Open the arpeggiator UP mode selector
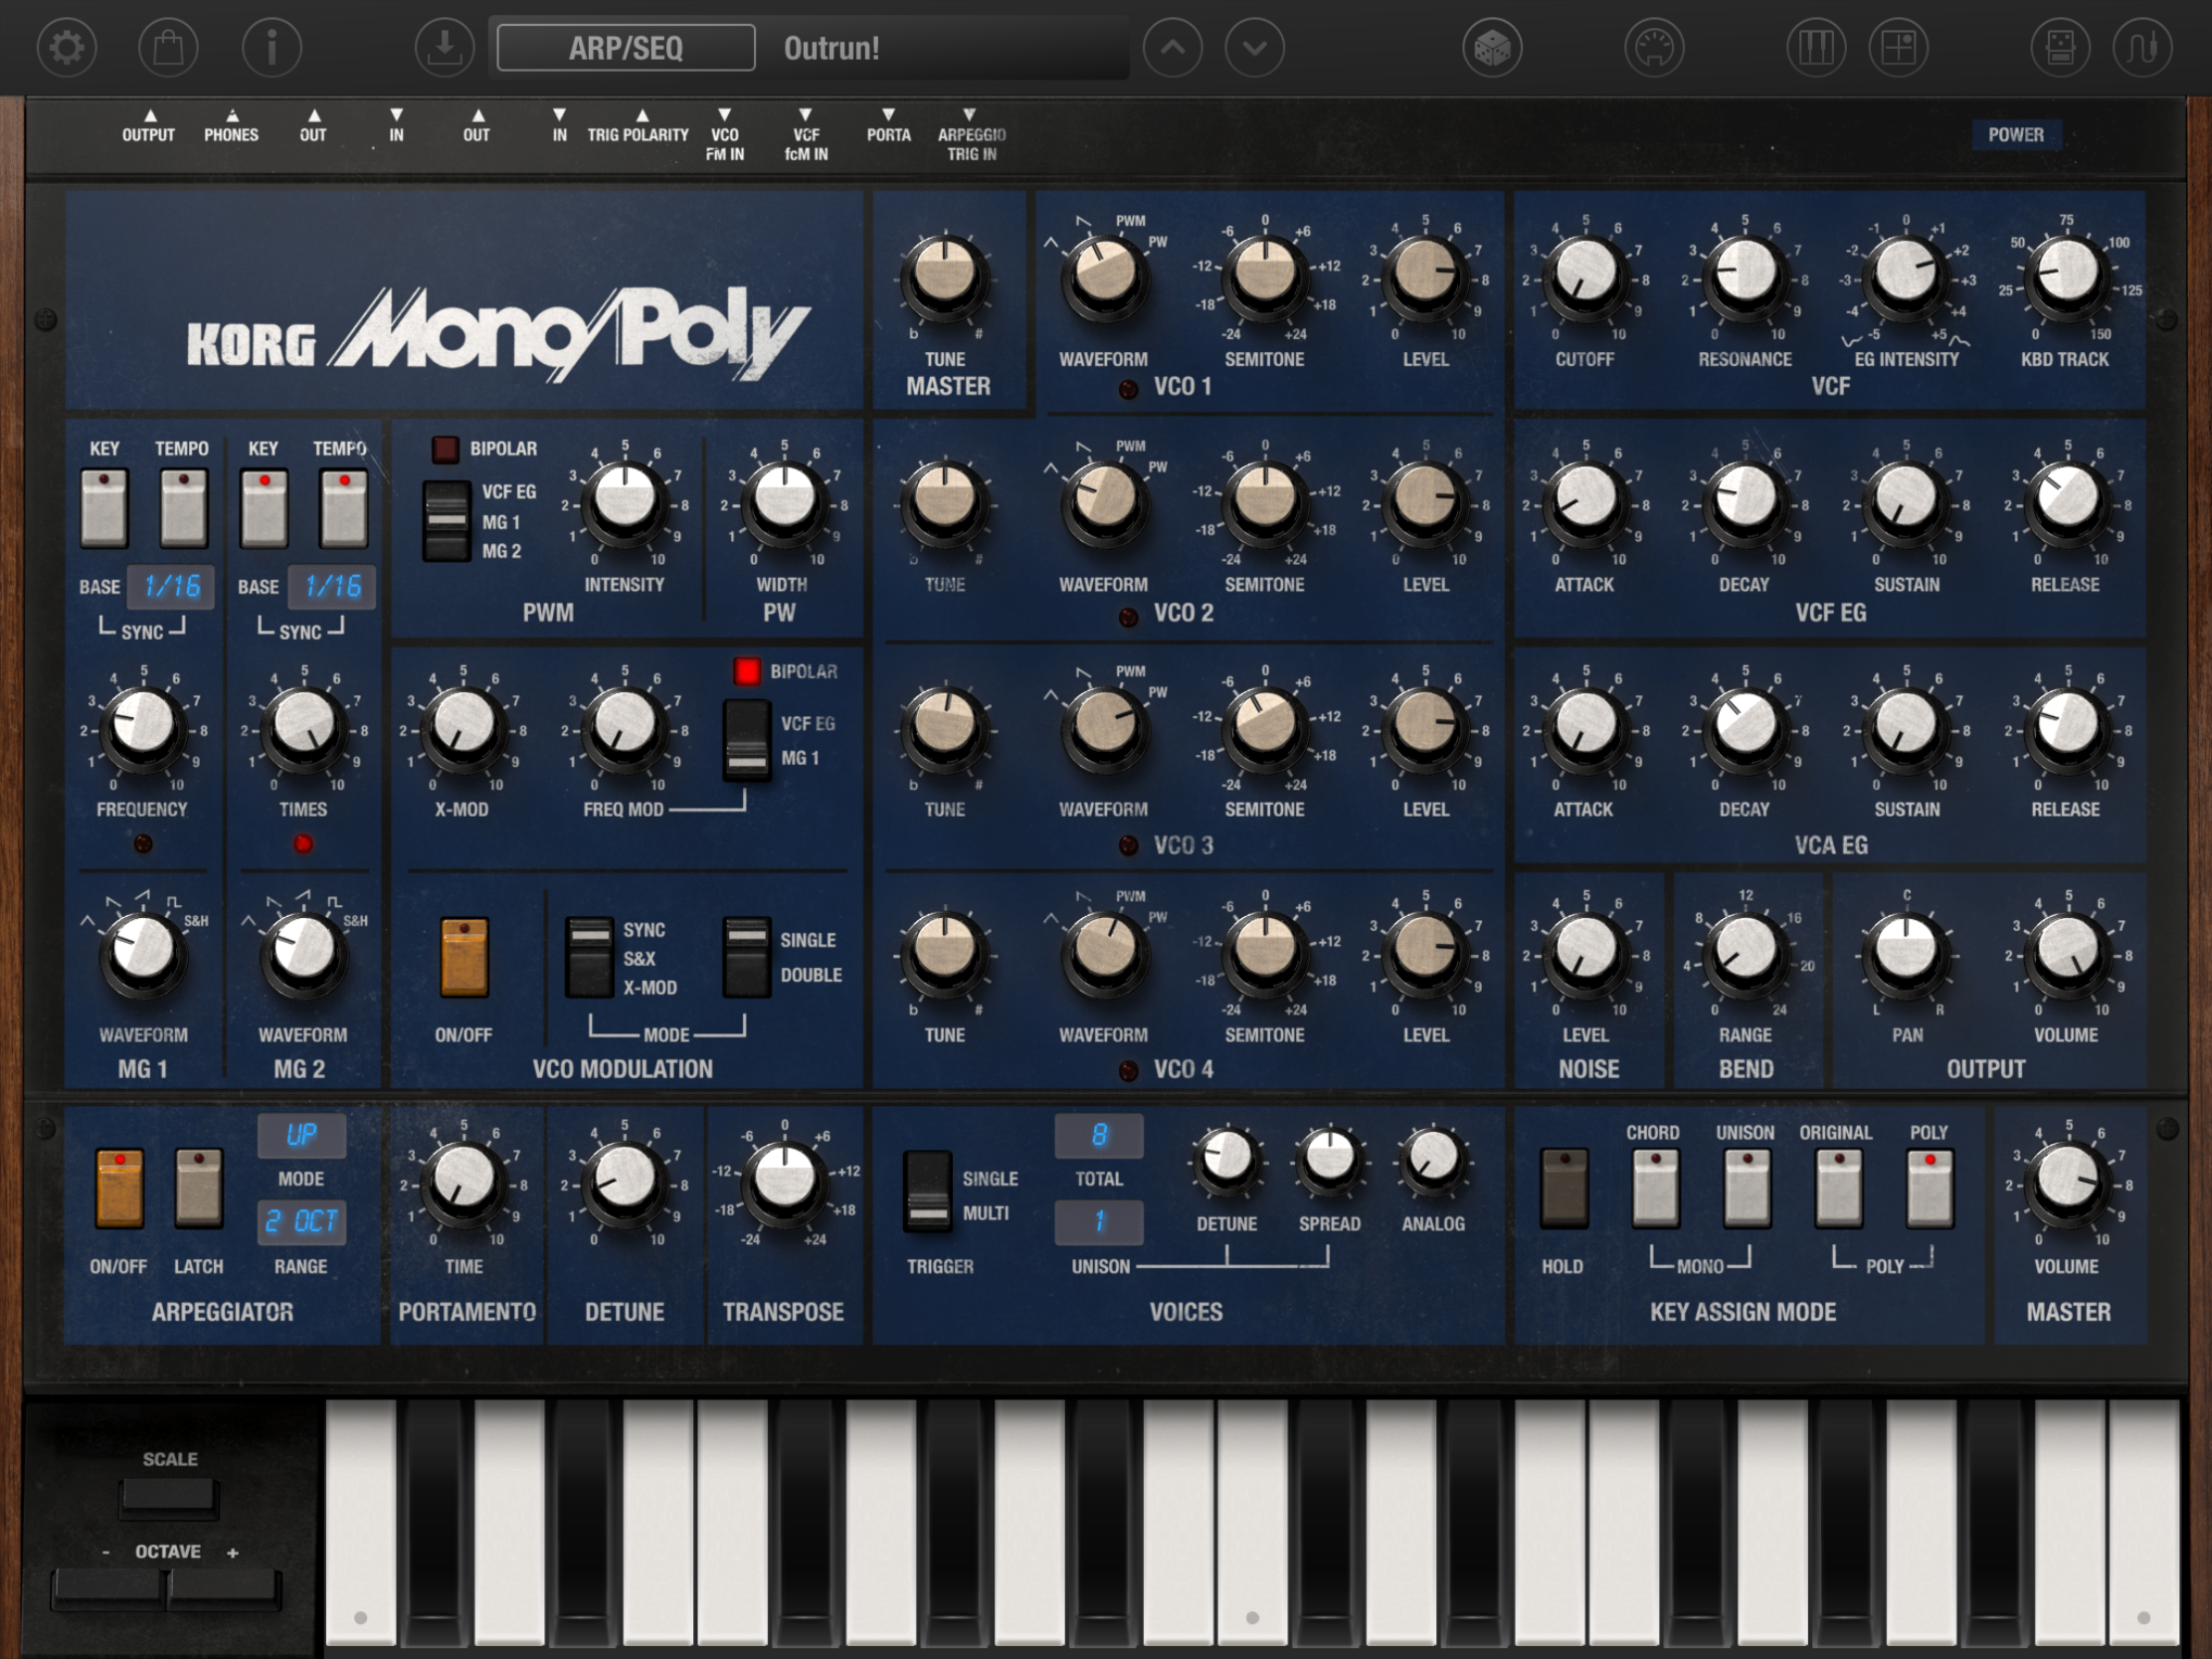This screenshot has height=1659, width=2212. 301,1135
